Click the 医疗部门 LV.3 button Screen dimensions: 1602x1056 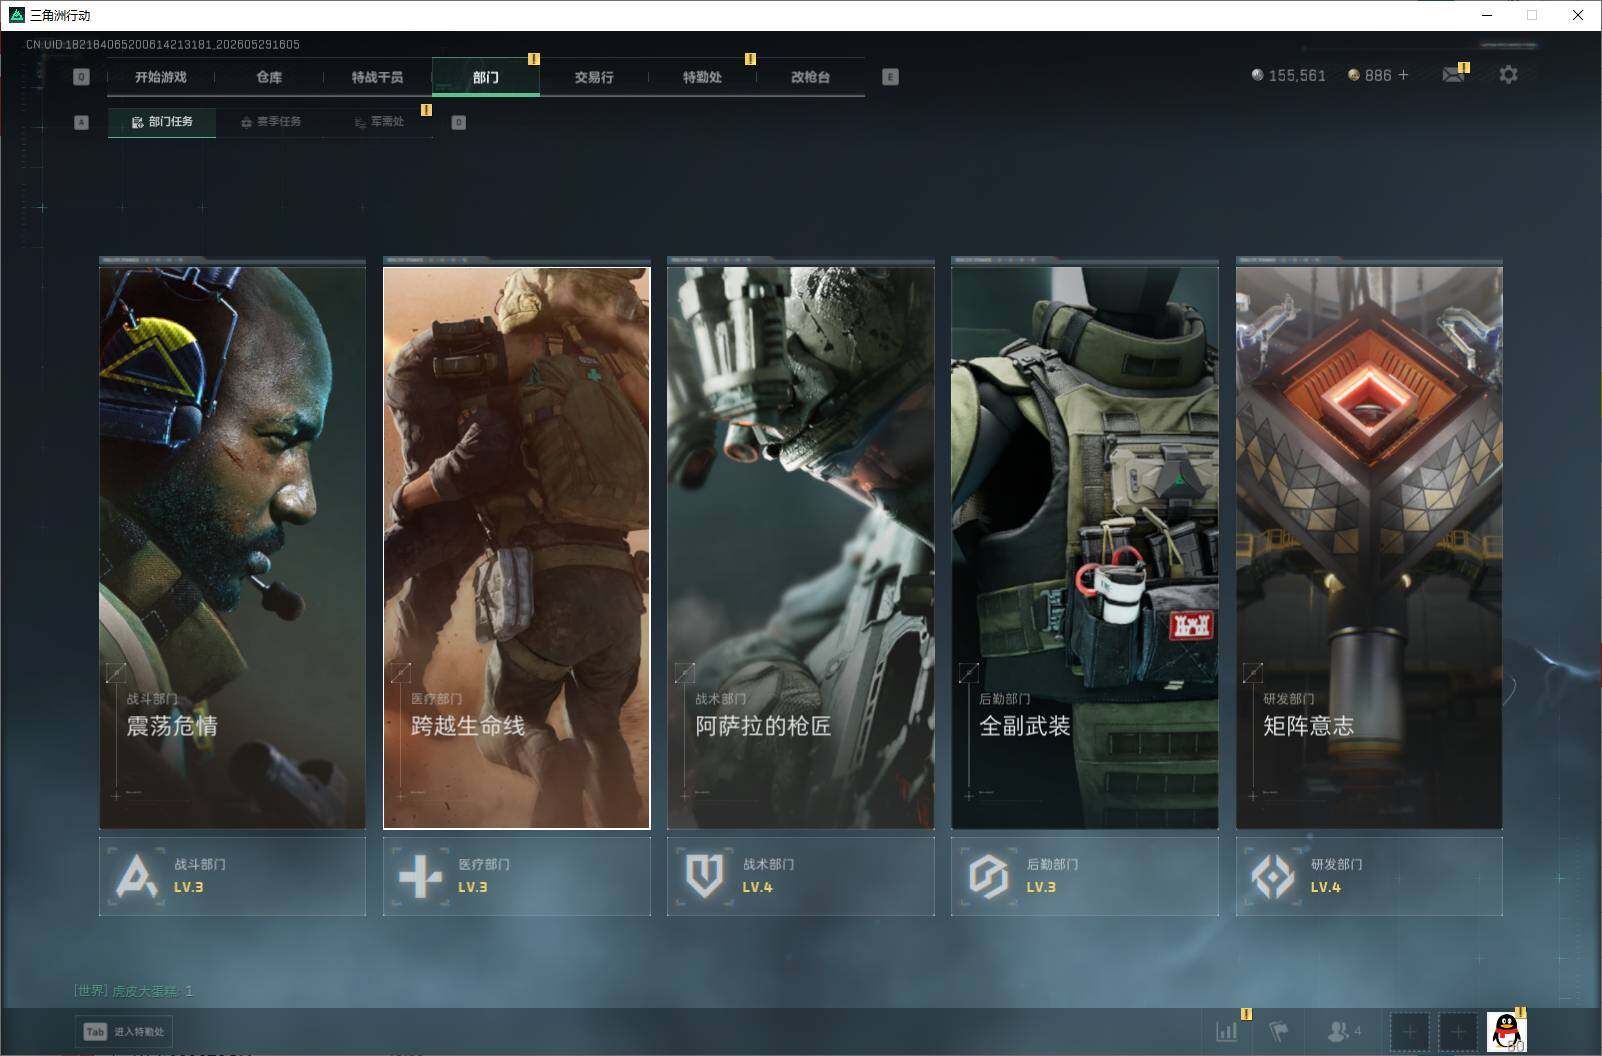point(517,876)
